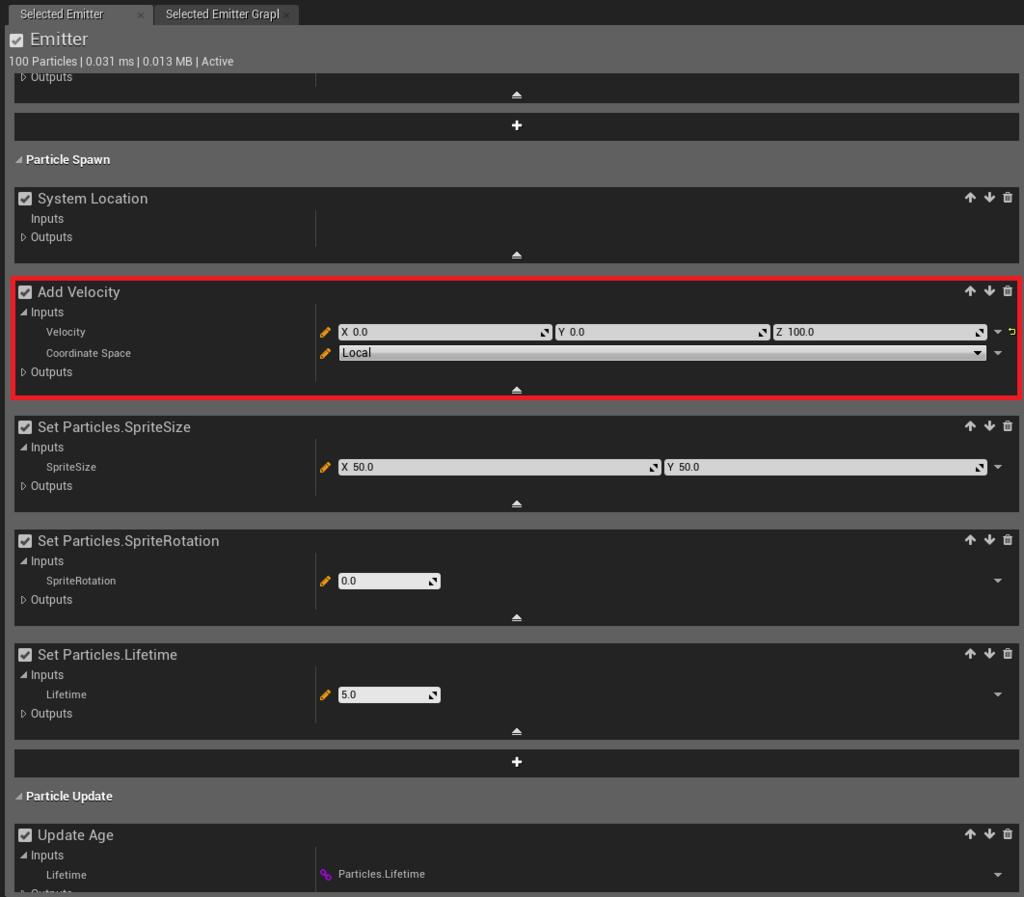Expand the System Location Outputs group
Image resolution: width=1024 pixels, height=897 pixels.
24,237
